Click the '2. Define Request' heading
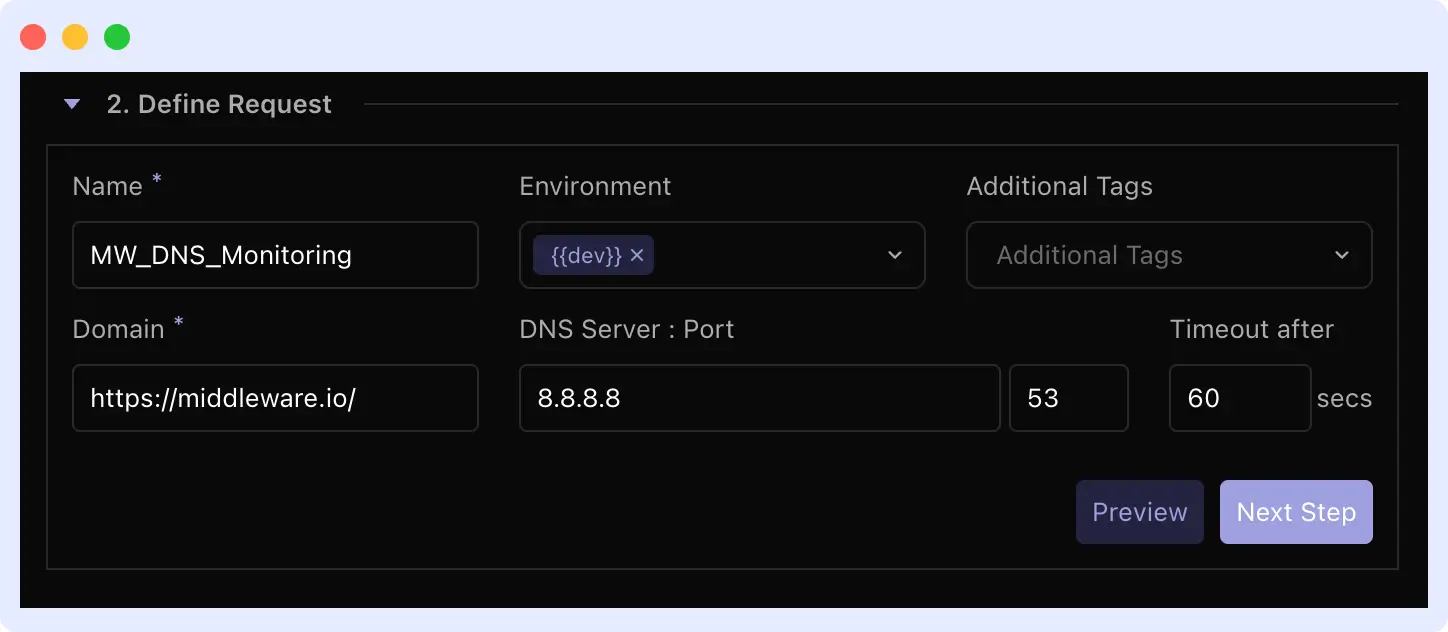 tap(217, 103)
